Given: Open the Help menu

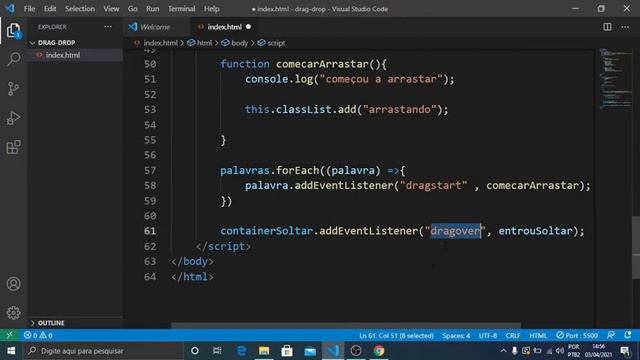Looking at the screenshot, I should [x=211, y=9].
